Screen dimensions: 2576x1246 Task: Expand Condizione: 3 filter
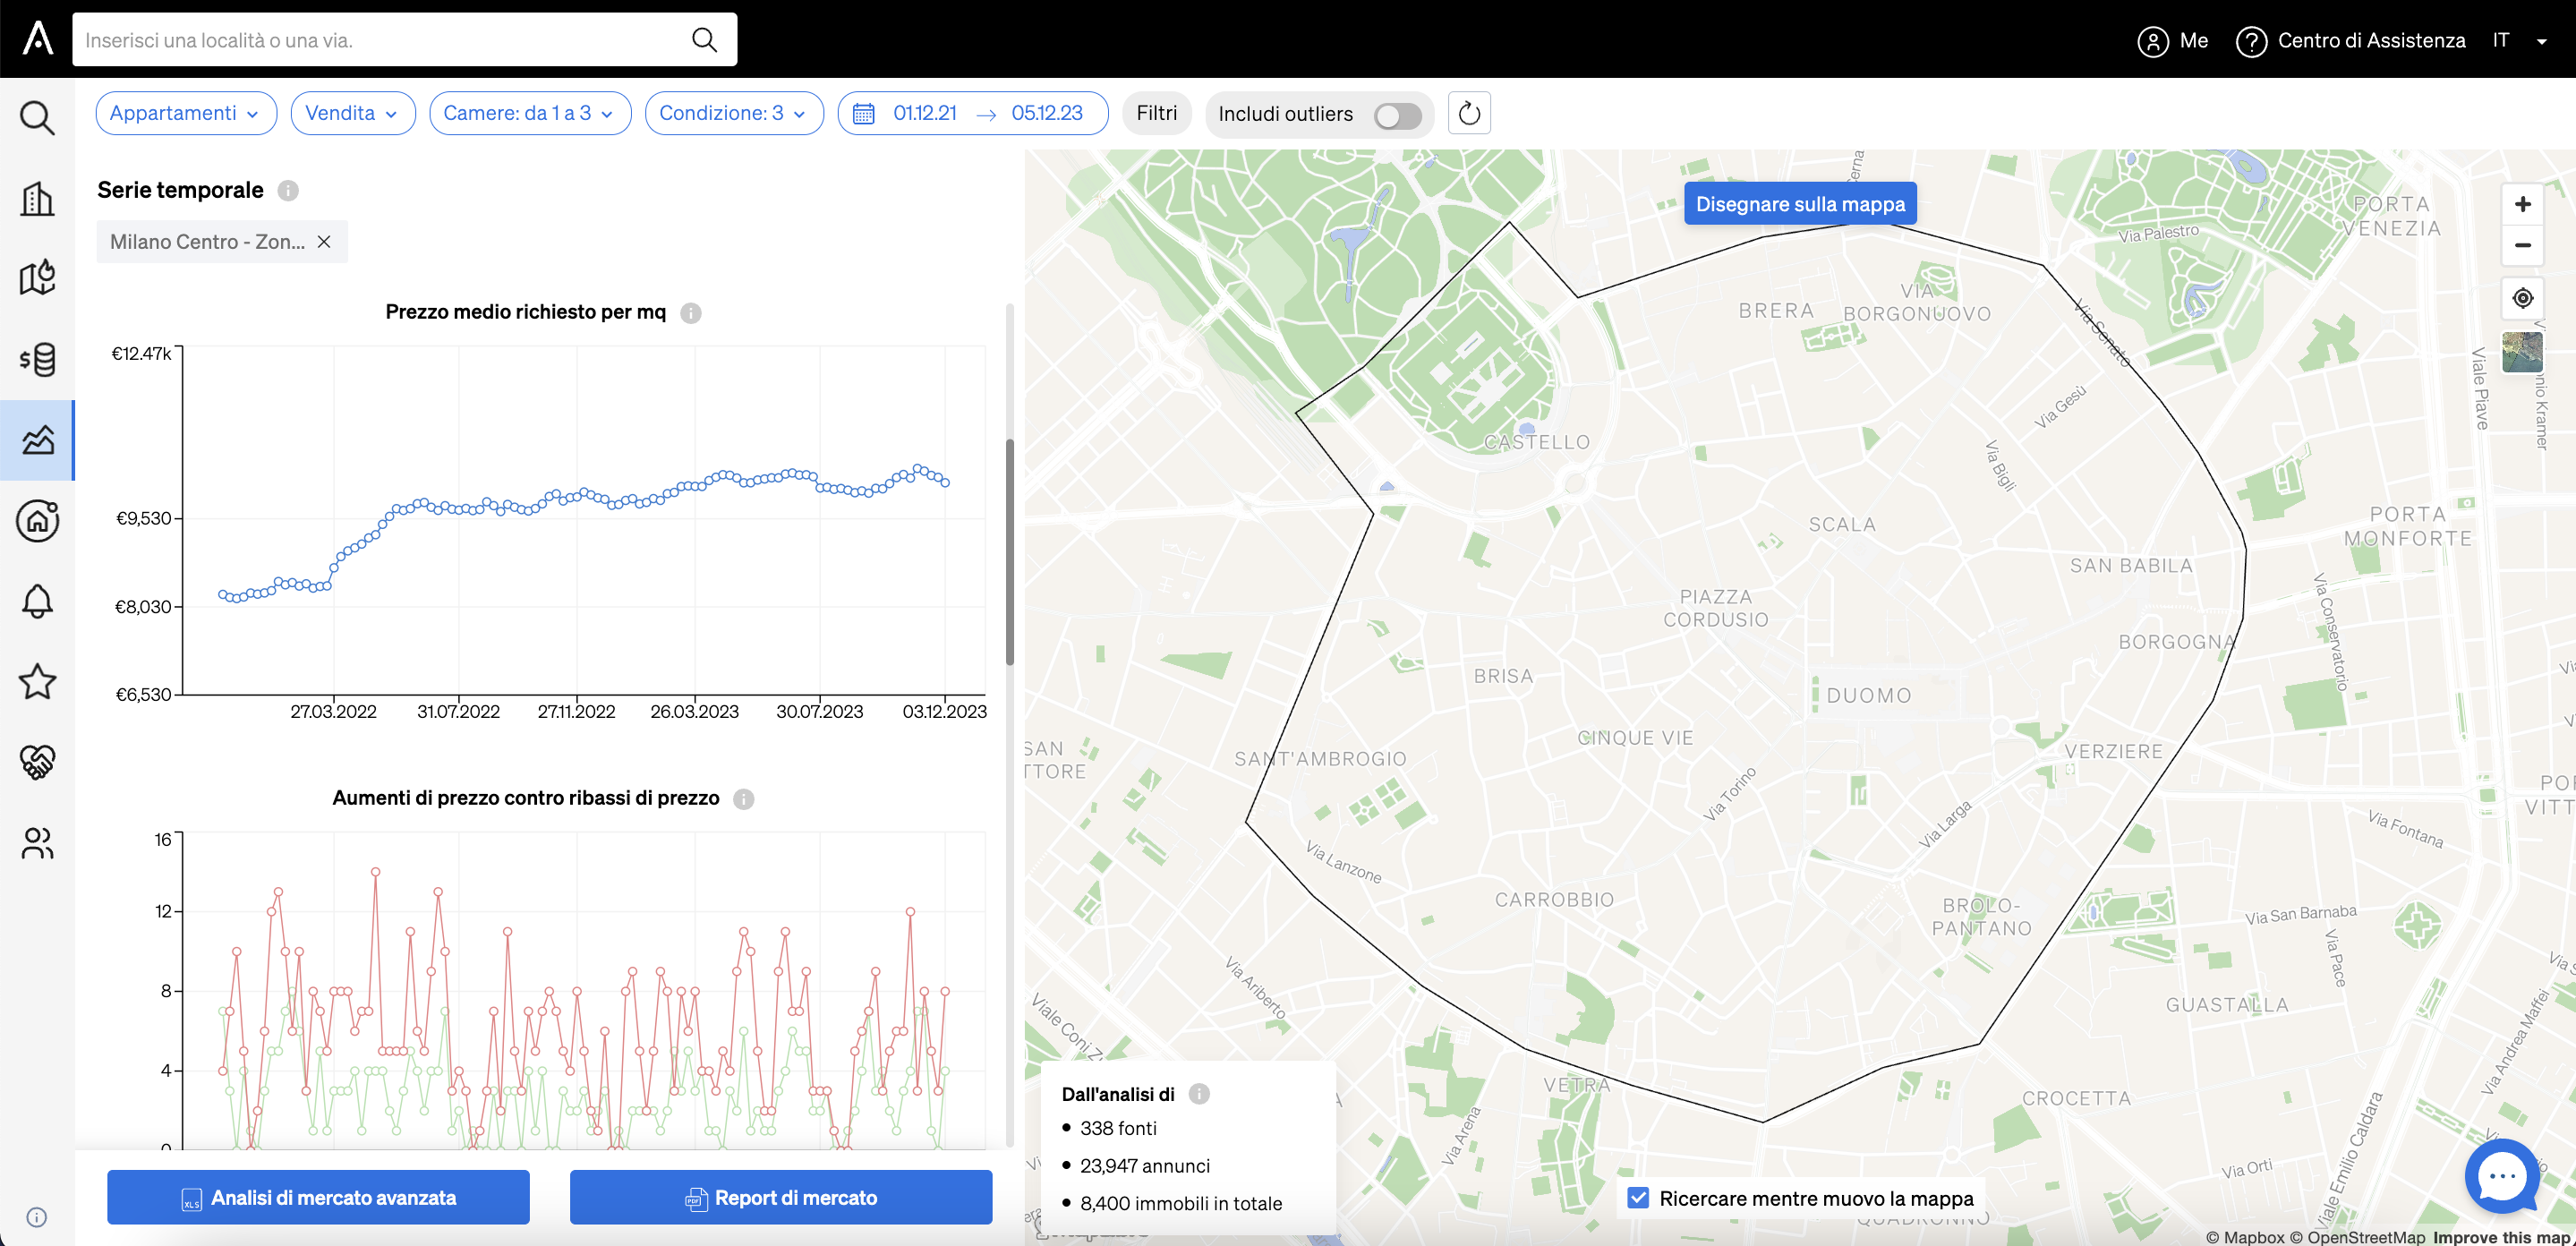pyautogui.click(x=734, y=113)
